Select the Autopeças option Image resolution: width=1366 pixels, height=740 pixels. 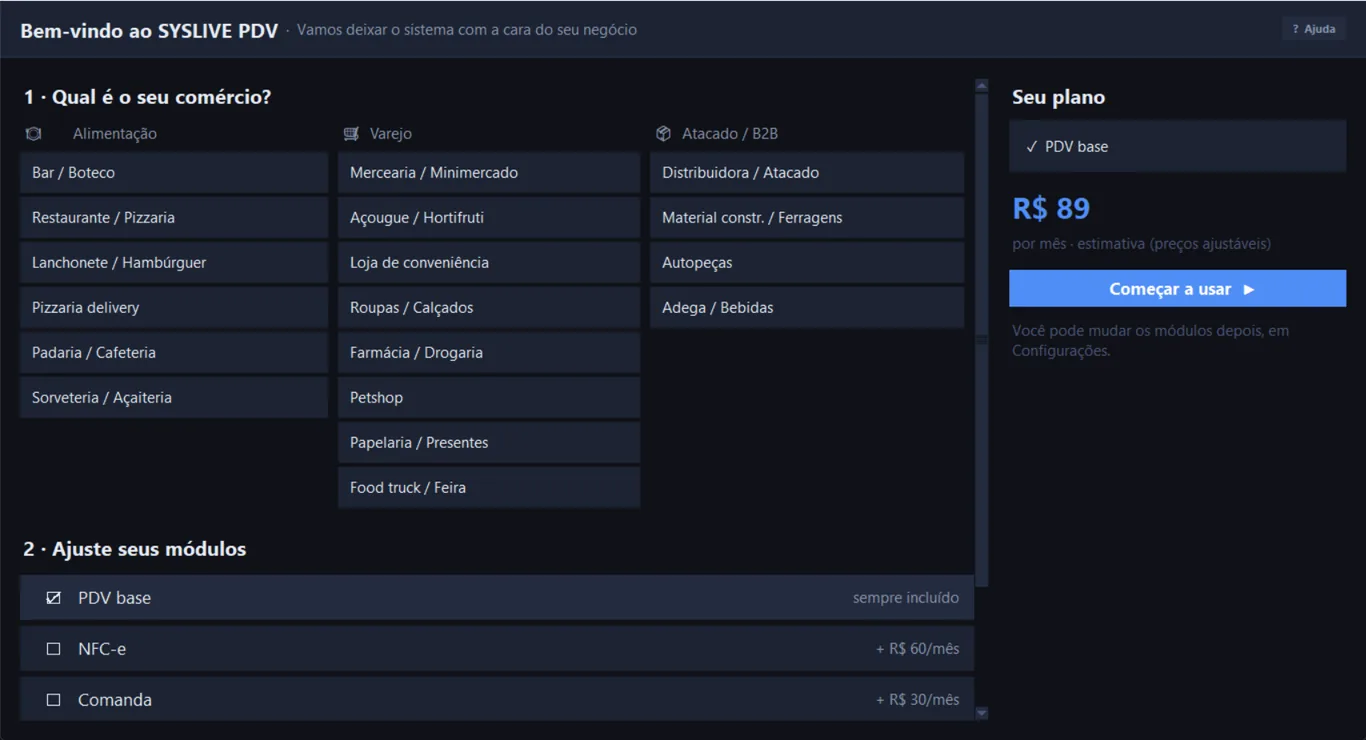click(x=807, y=263)
